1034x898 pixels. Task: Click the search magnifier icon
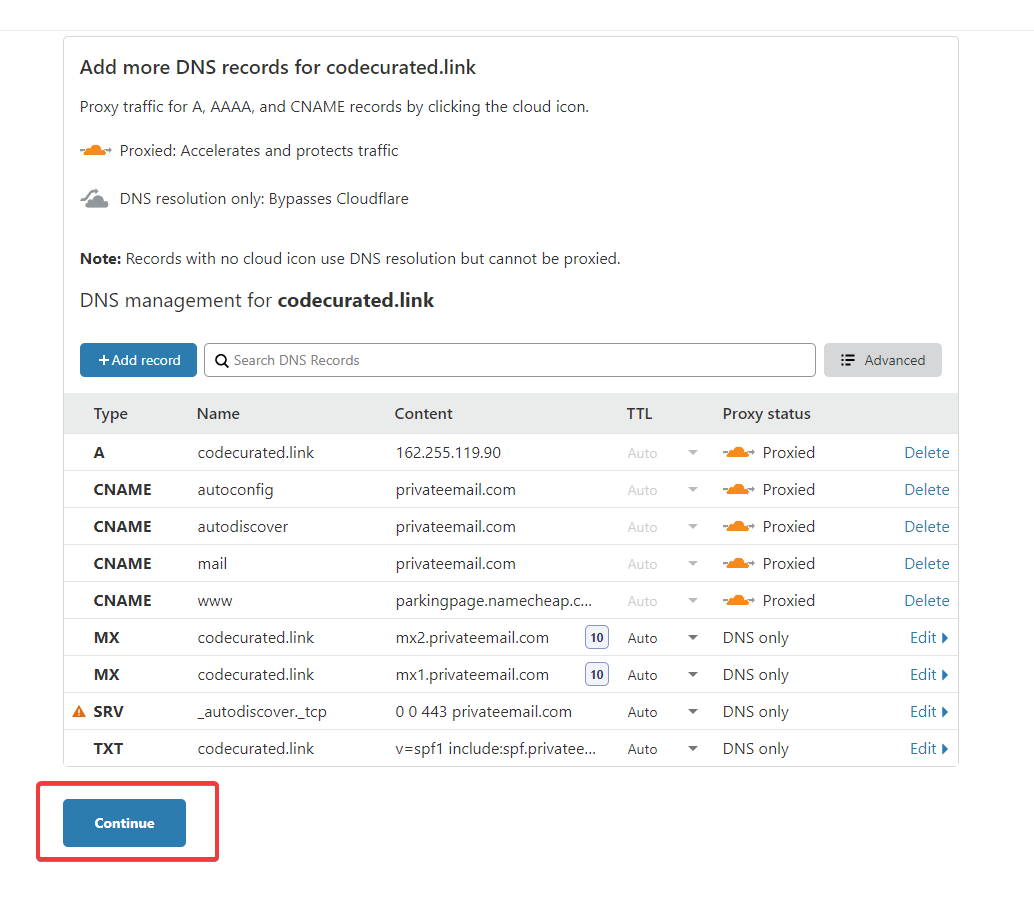pos(222,361)
